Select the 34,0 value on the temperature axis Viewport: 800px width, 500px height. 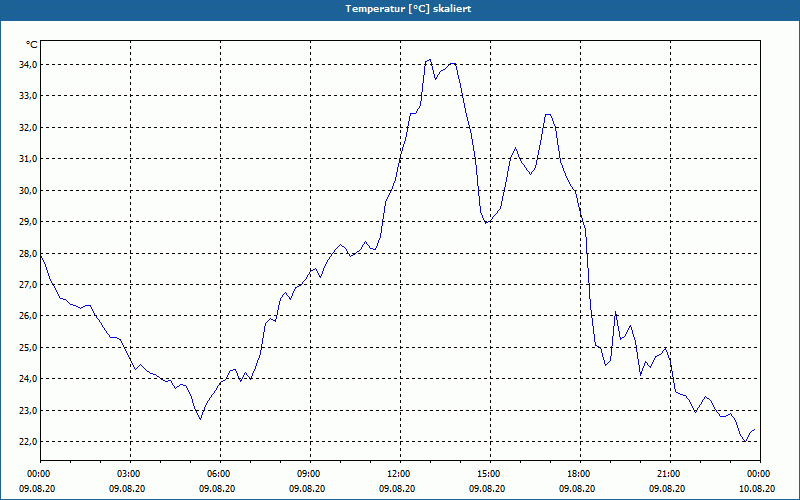click(29, 65)
